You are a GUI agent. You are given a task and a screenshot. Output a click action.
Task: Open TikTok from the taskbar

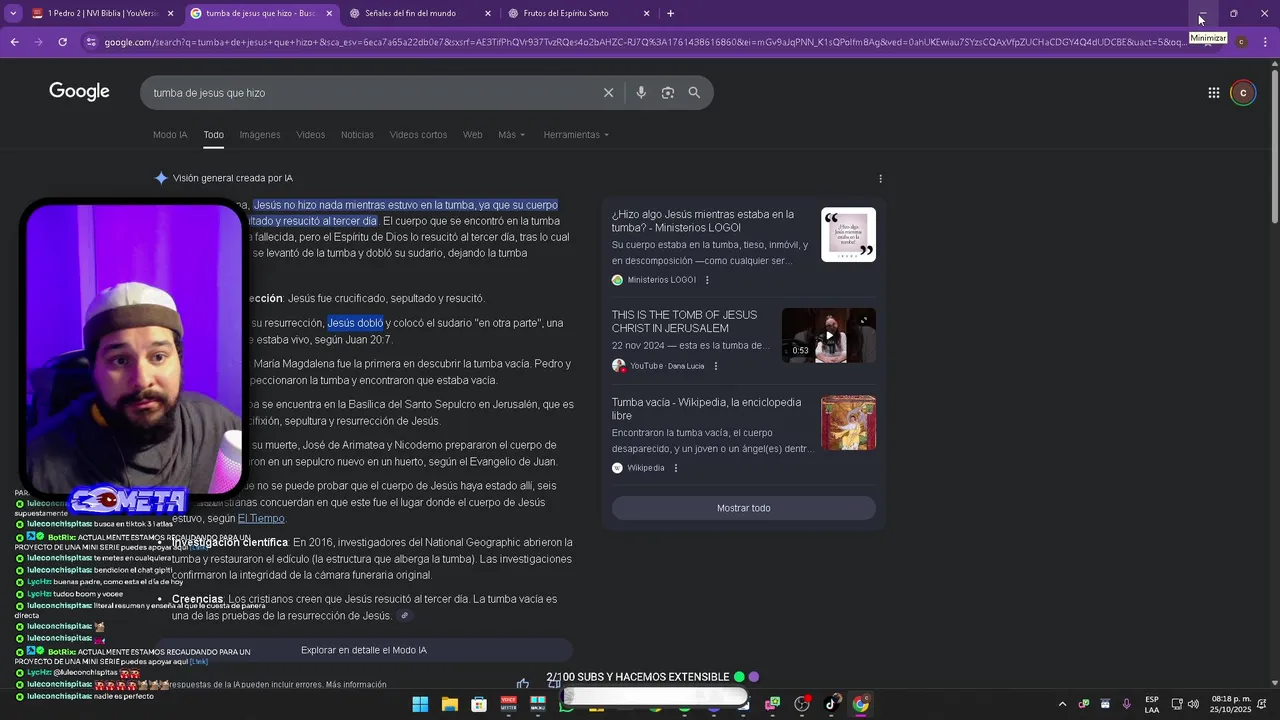[x=831, y=704]
